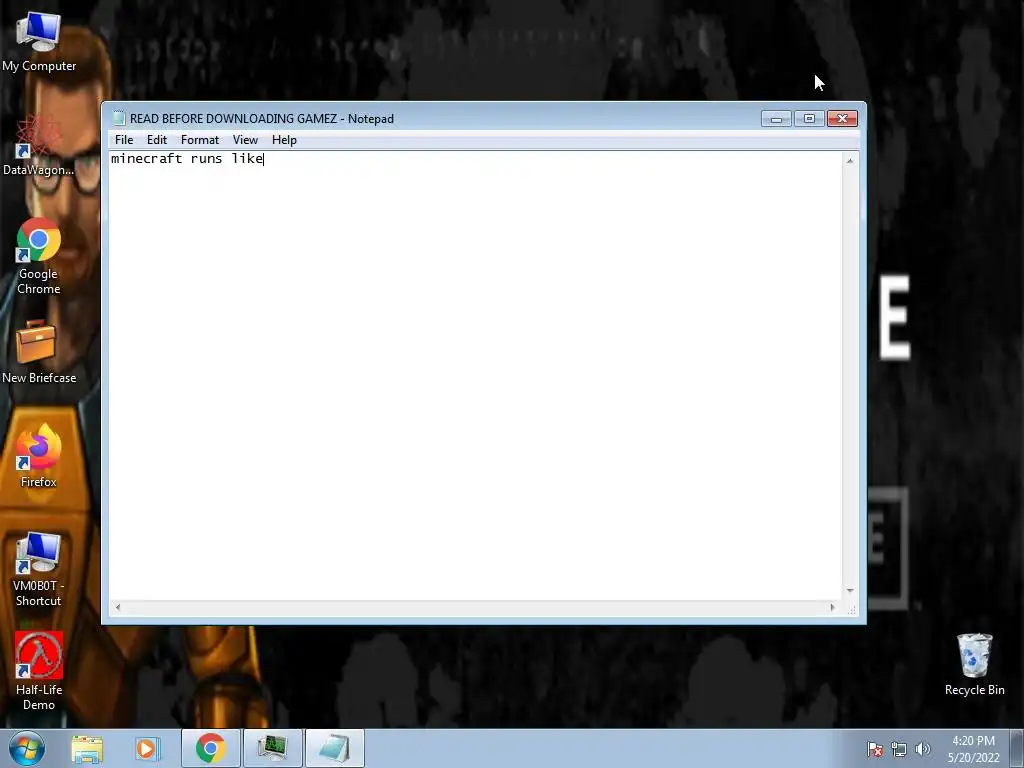Click the horizontal scrollbar left arrow in Notepad
This screenshot has width=1024, height=768.
118,607
